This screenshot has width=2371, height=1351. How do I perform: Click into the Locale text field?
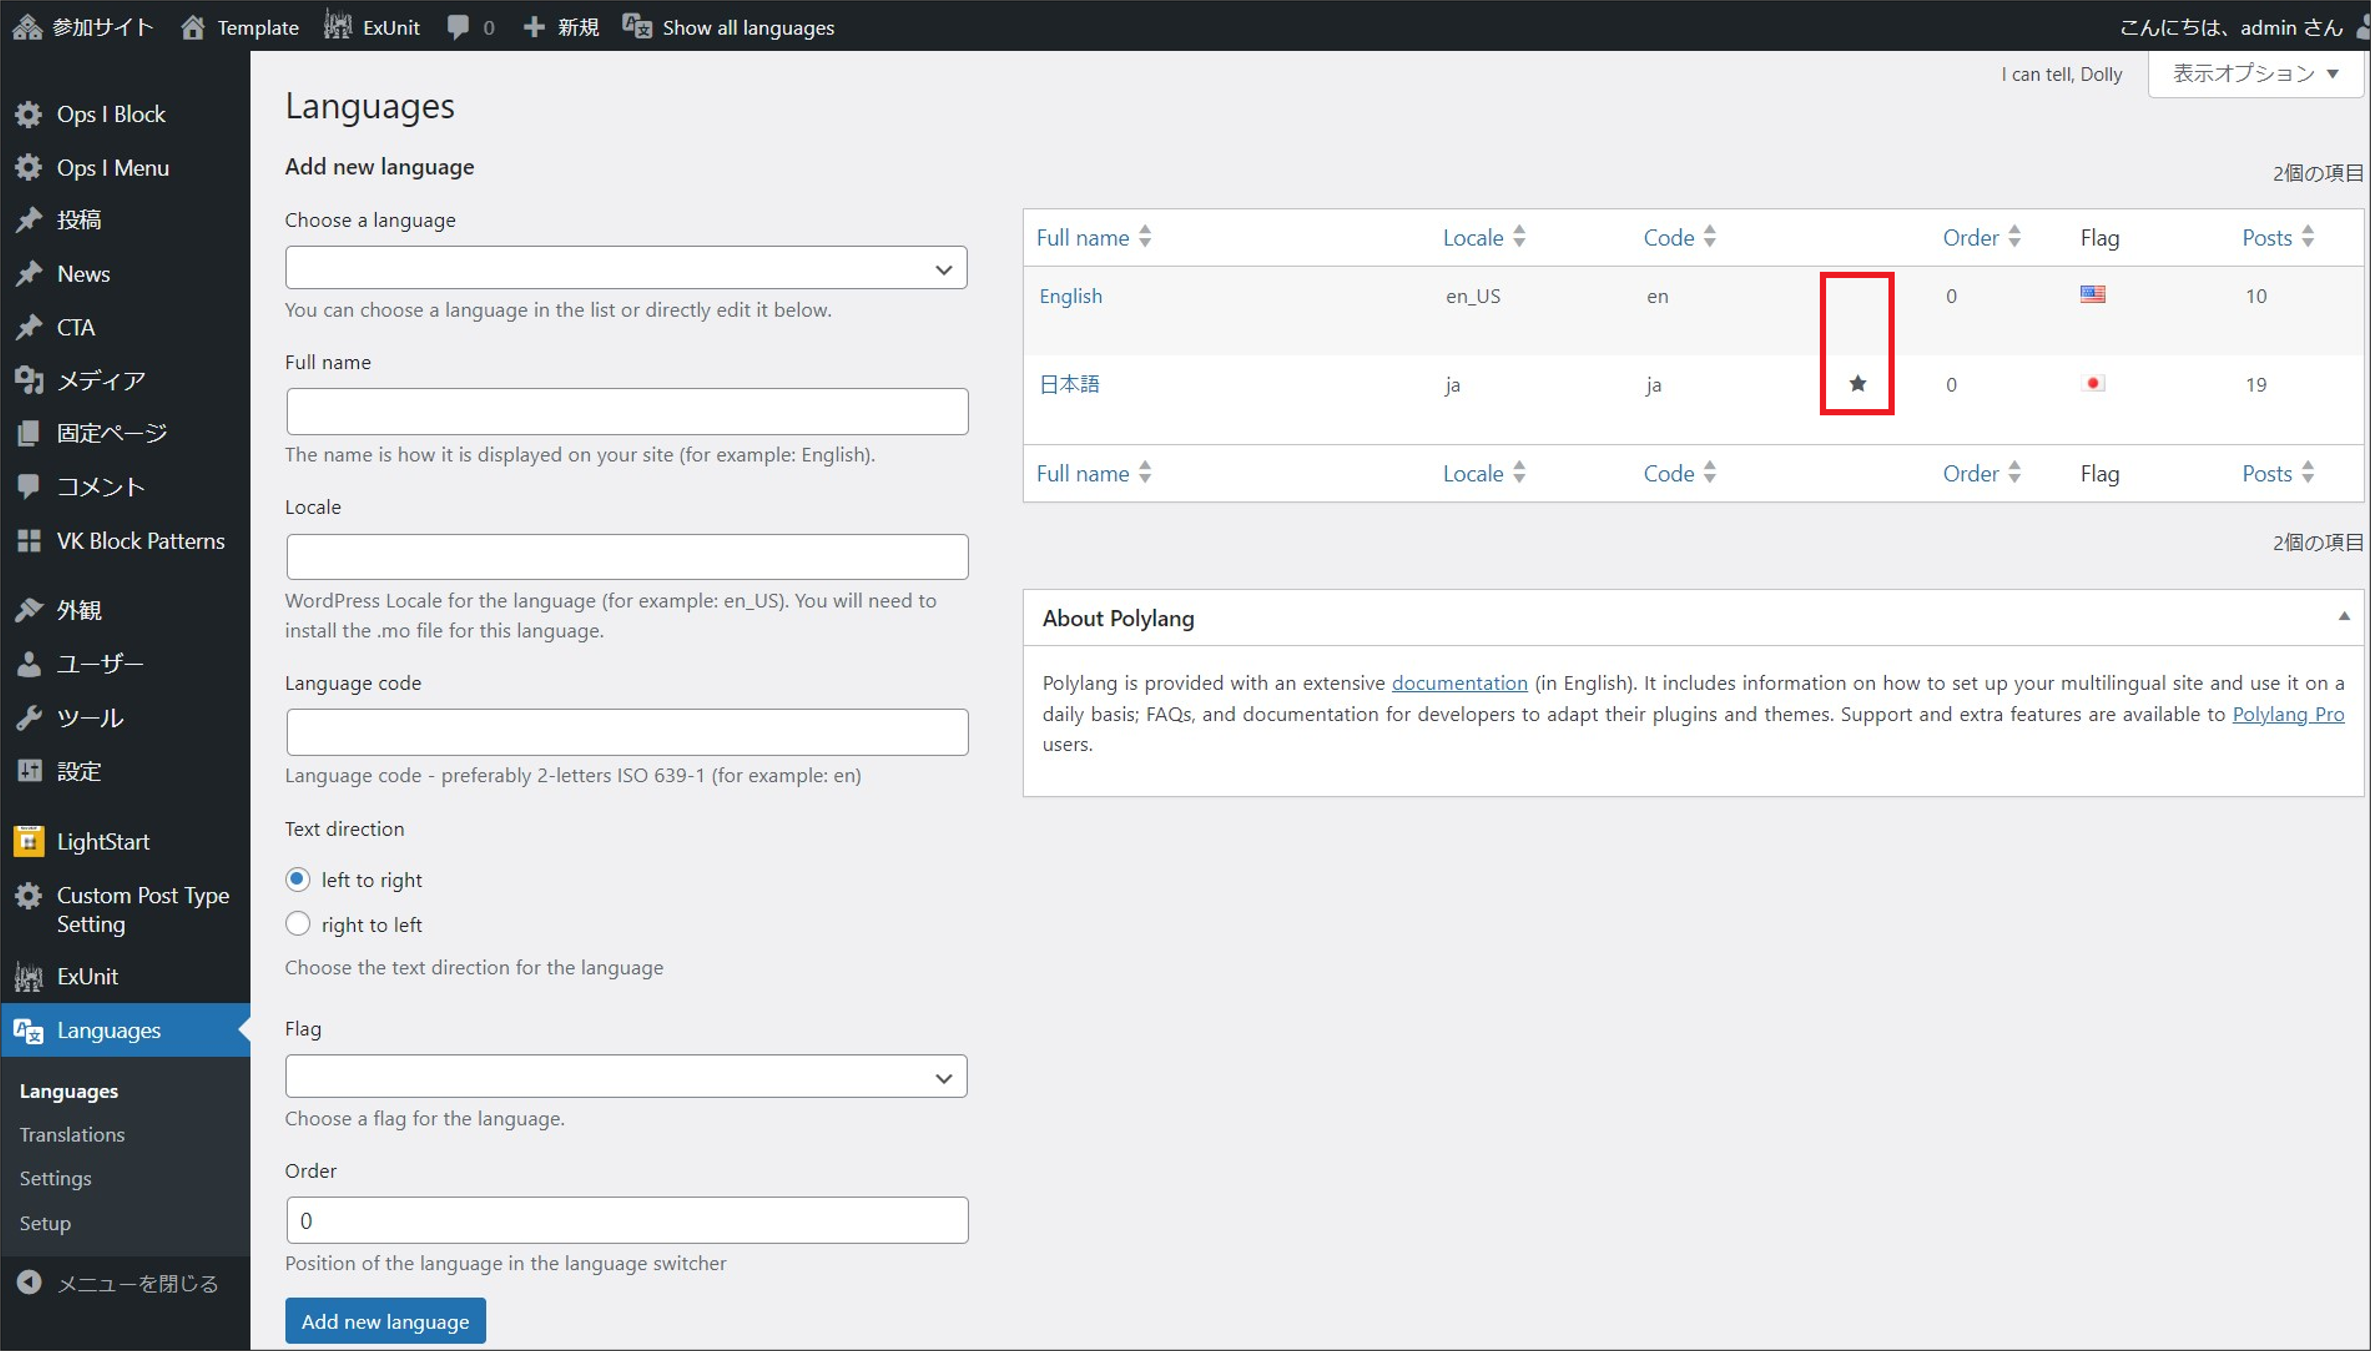[626, 557]
